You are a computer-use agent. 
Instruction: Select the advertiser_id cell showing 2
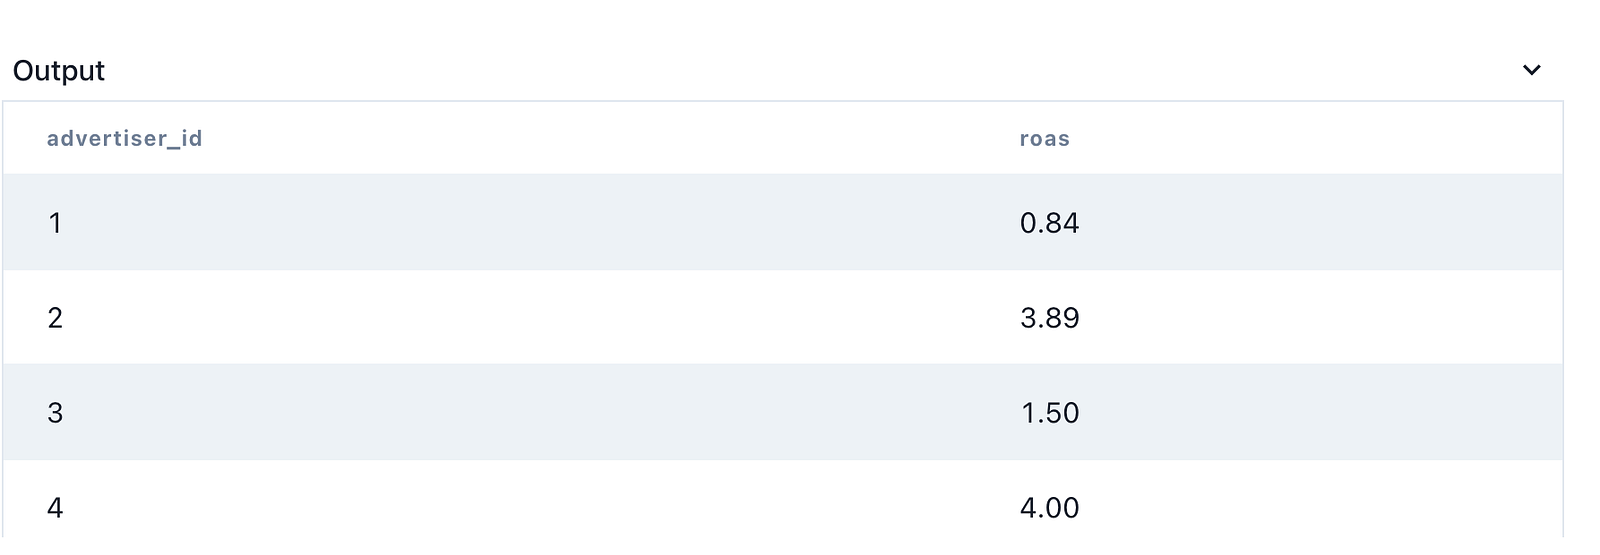click(55, 318)
